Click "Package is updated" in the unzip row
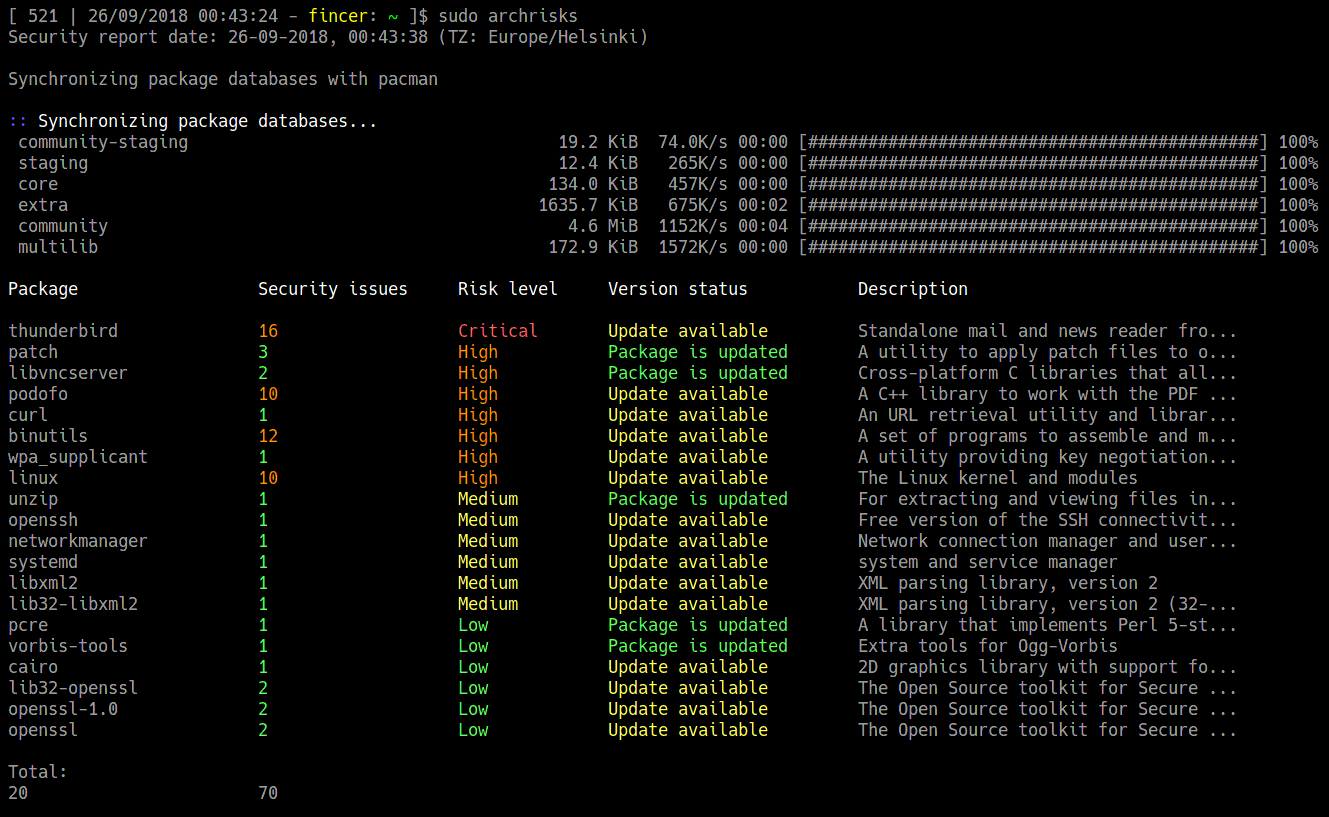 tap(698, 499)
